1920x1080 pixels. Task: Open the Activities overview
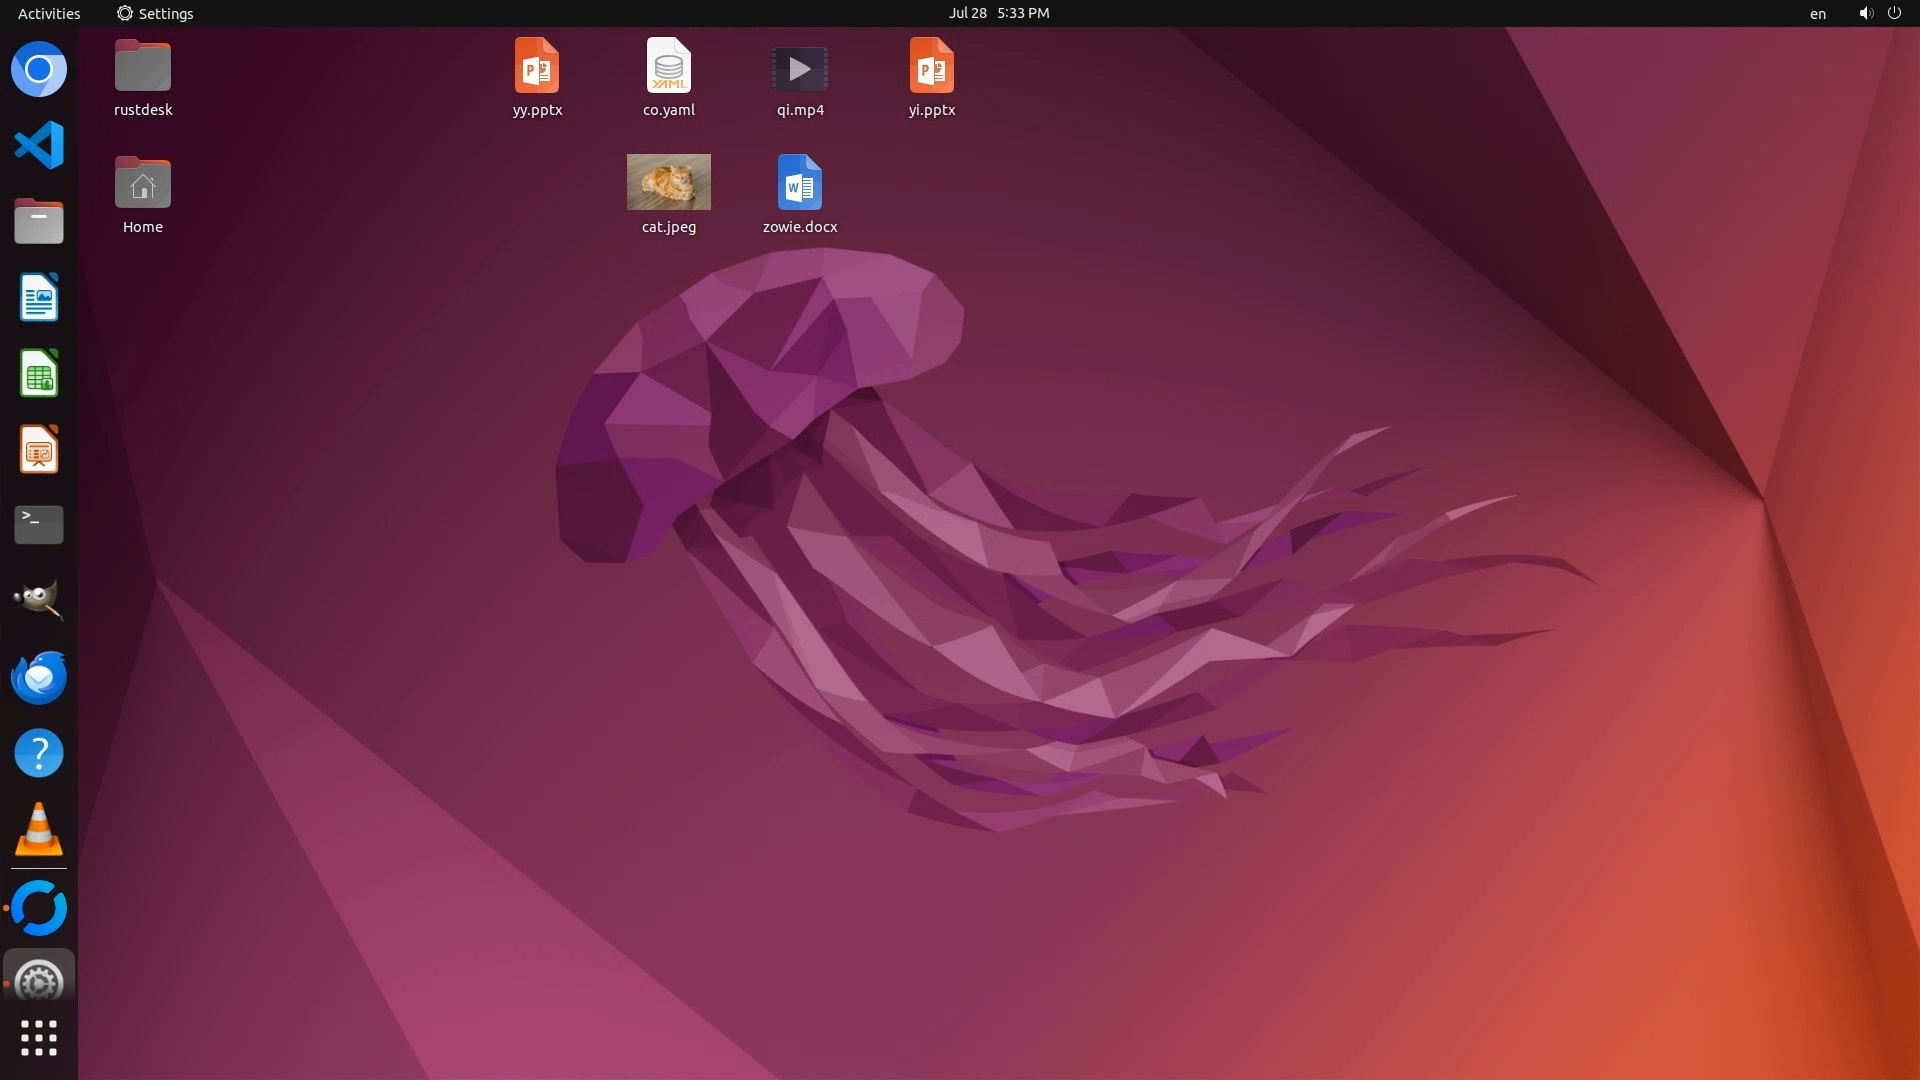(x=49, y=13)
